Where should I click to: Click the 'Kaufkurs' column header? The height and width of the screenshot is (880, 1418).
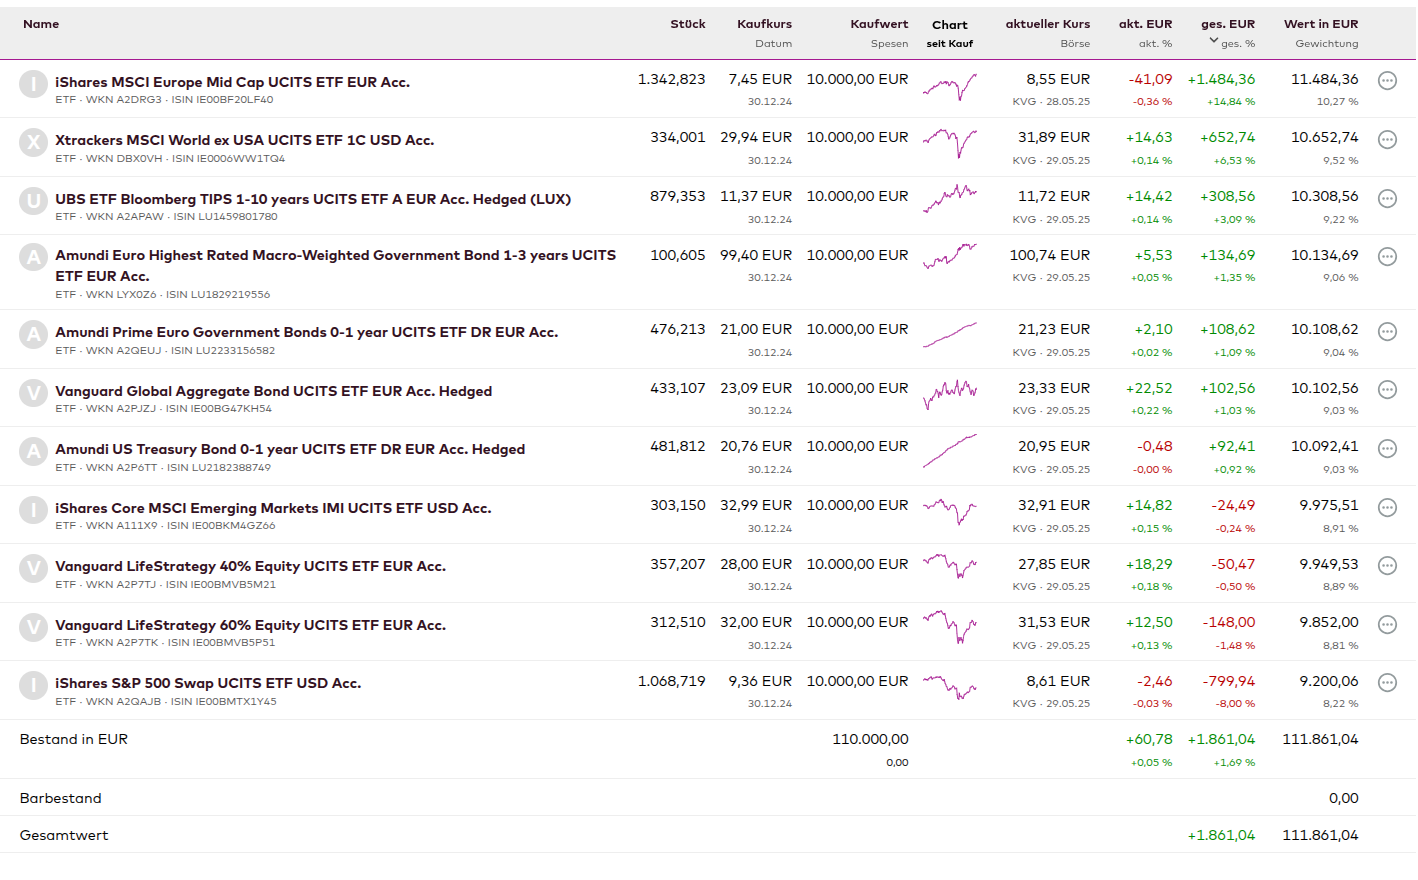pos(764,24)
